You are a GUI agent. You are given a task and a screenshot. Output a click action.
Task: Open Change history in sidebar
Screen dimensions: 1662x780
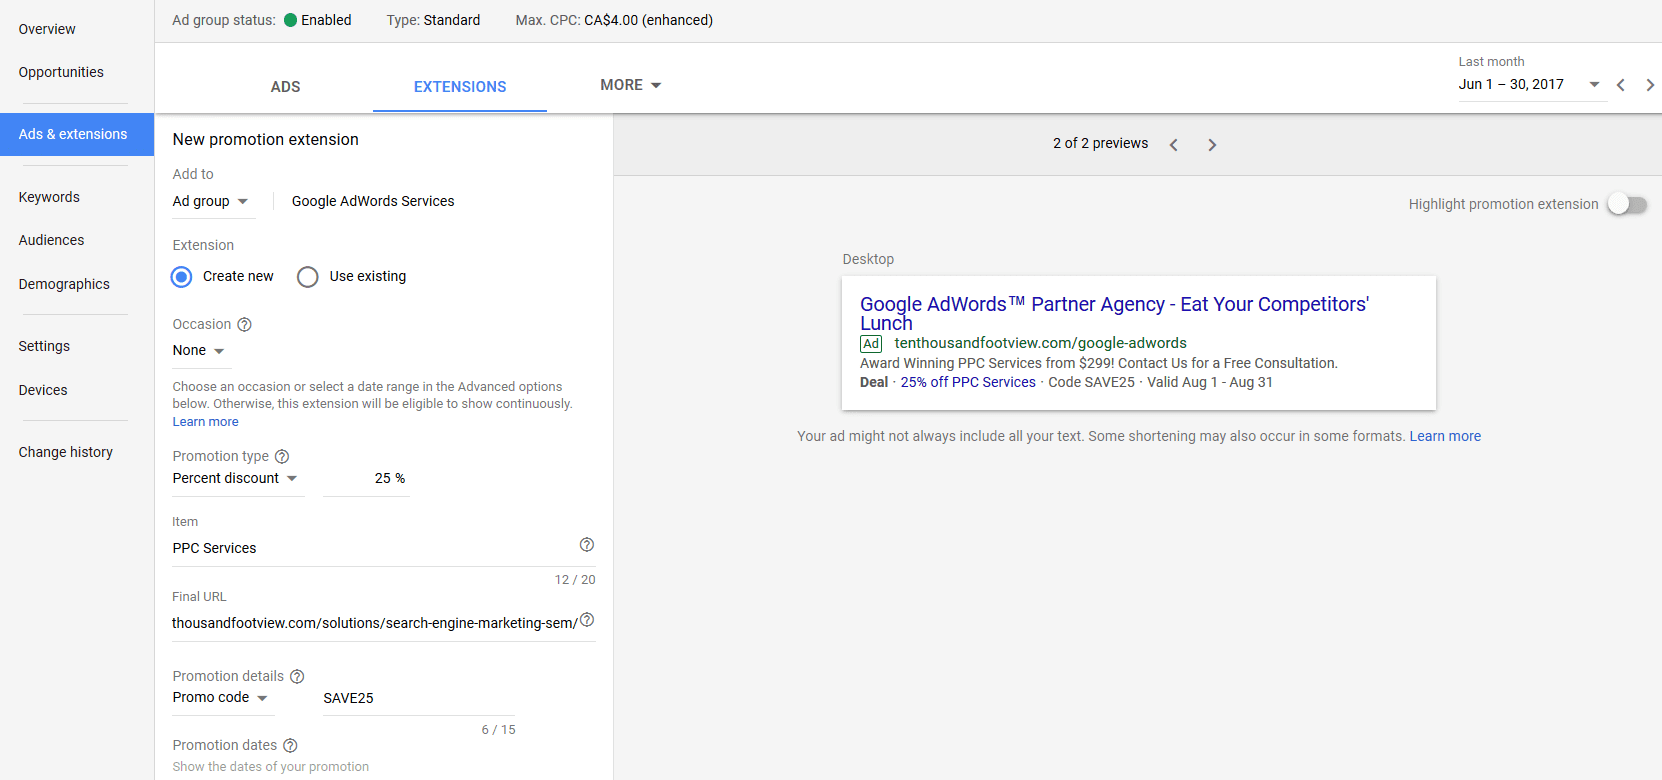click(65, 452)
